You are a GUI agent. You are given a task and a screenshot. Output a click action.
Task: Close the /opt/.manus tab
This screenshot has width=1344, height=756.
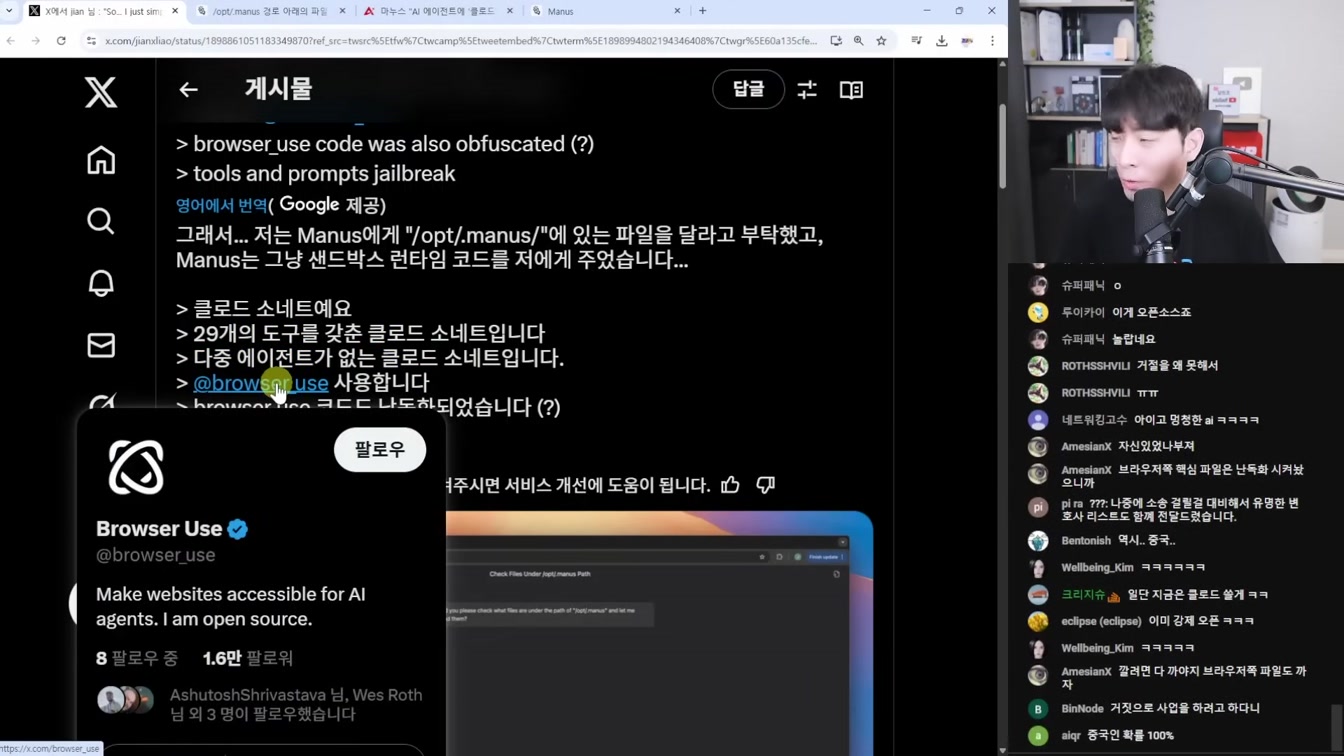point(342,11)
